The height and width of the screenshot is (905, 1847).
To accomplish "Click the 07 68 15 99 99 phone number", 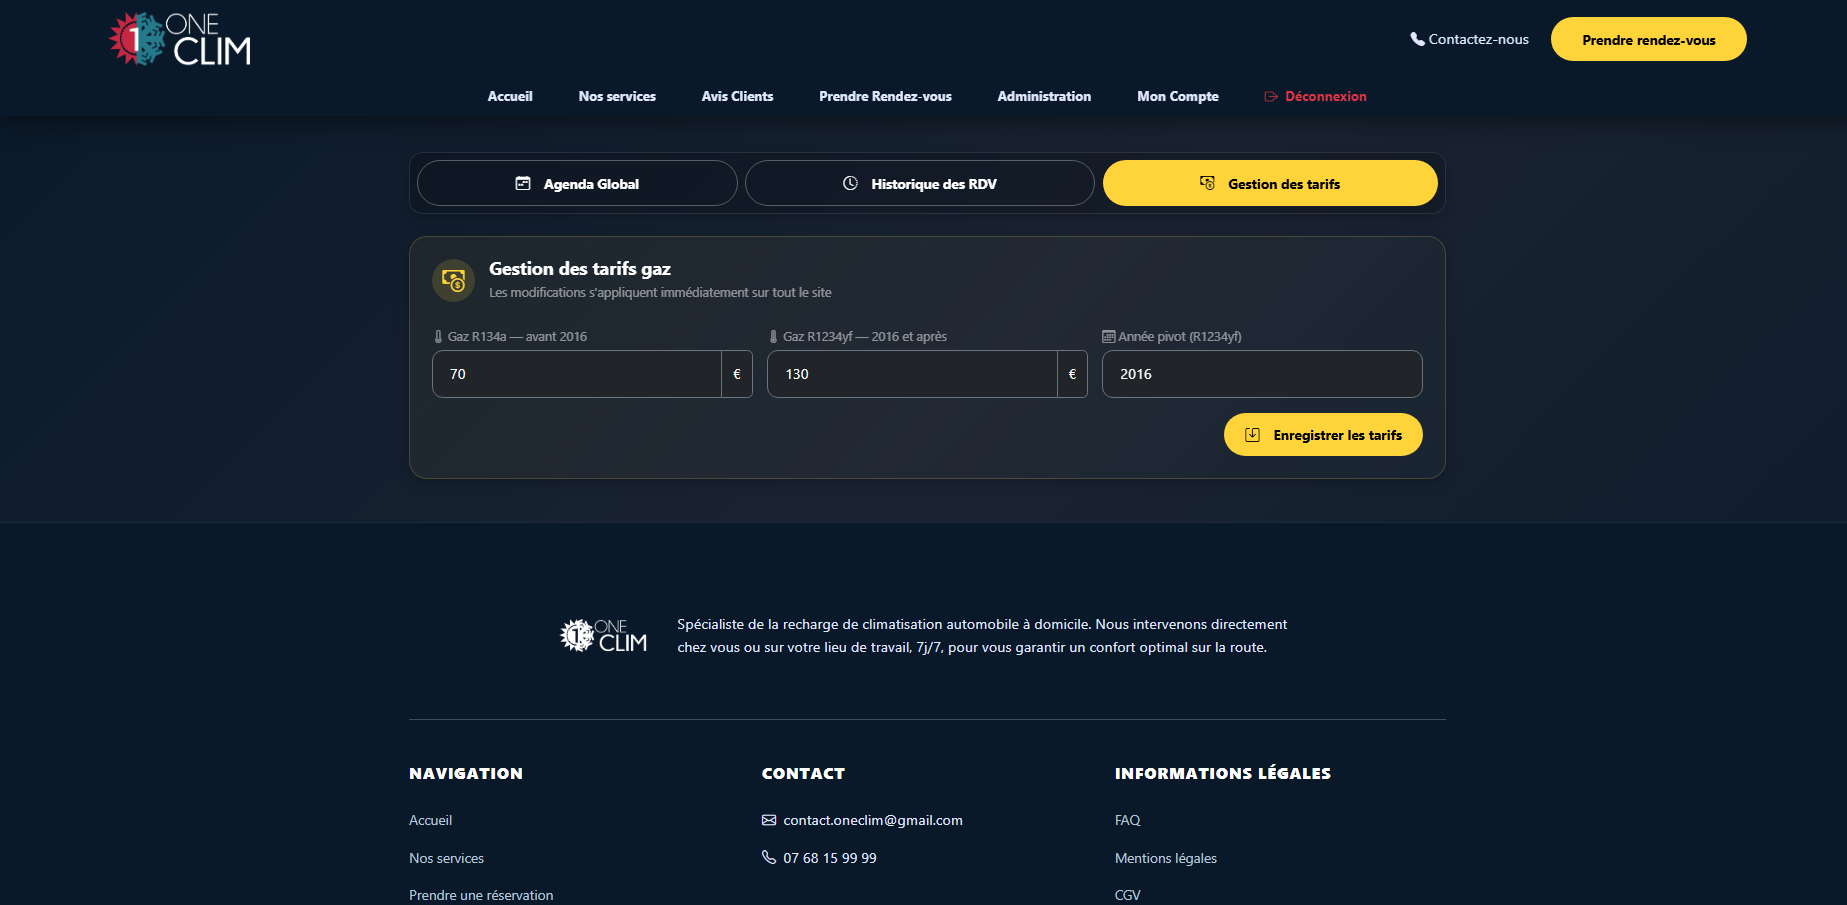I will [830, 858].
